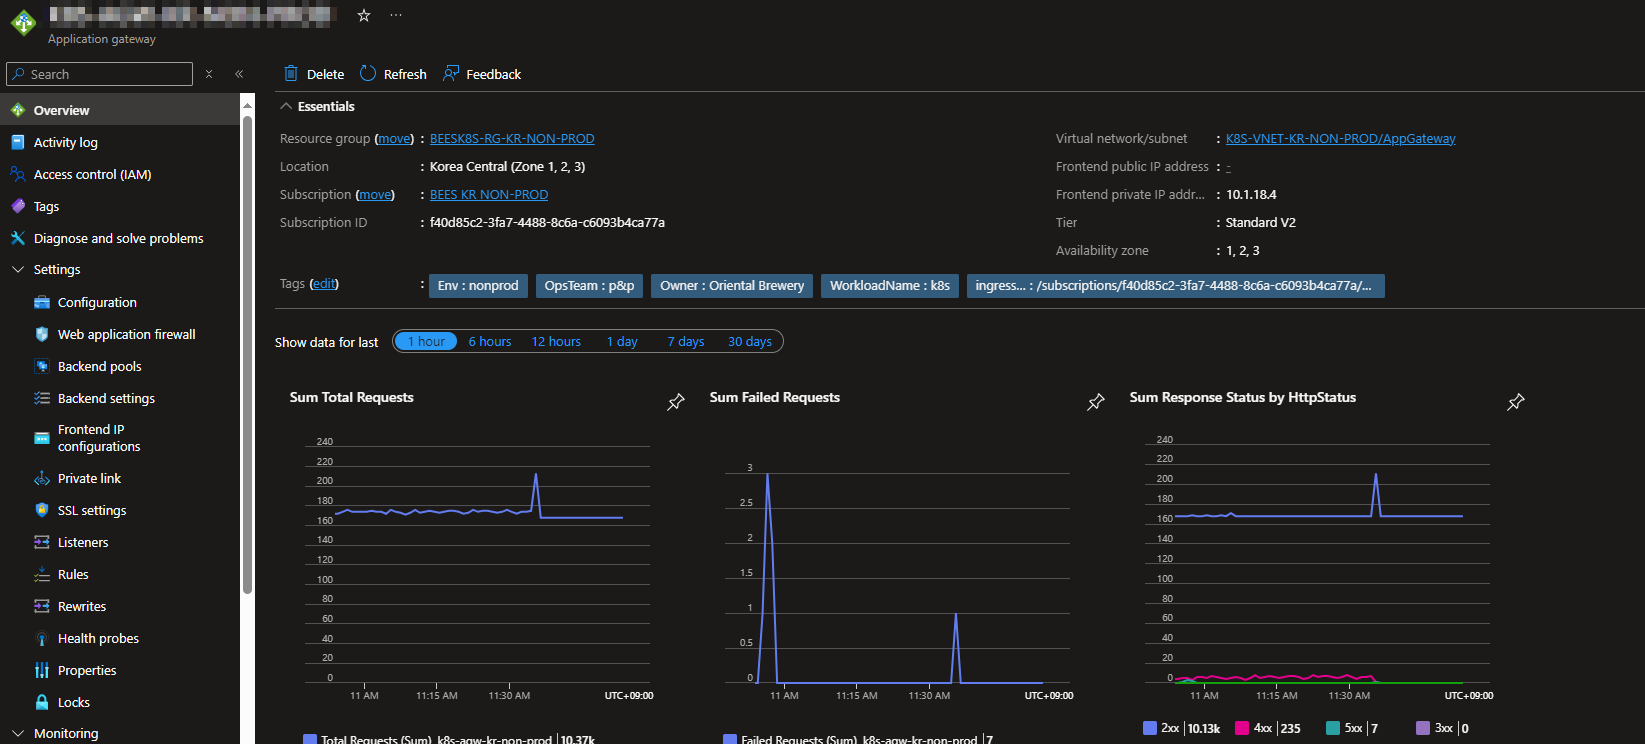Viewport: 1645px width, 744px height.
Task: Click the Tags icon in sidebar
Action: coord(17,206)
